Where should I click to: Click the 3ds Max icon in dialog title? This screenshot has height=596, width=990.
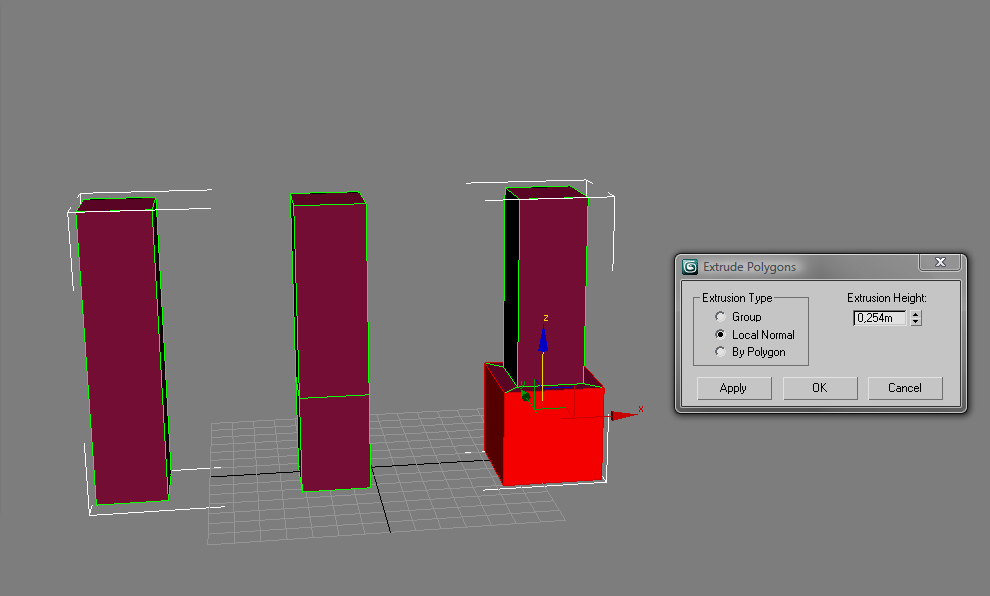point(690,267)
